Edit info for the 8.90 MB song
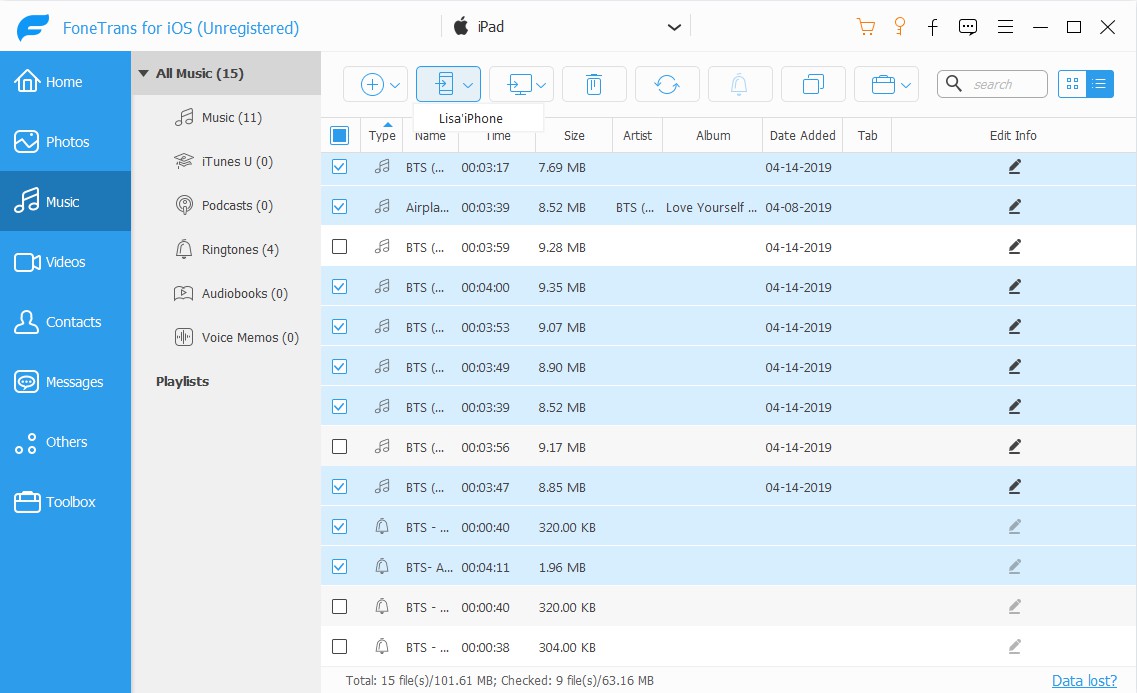Viewport: 1137px width, 693px height. tap(1014, 368)
